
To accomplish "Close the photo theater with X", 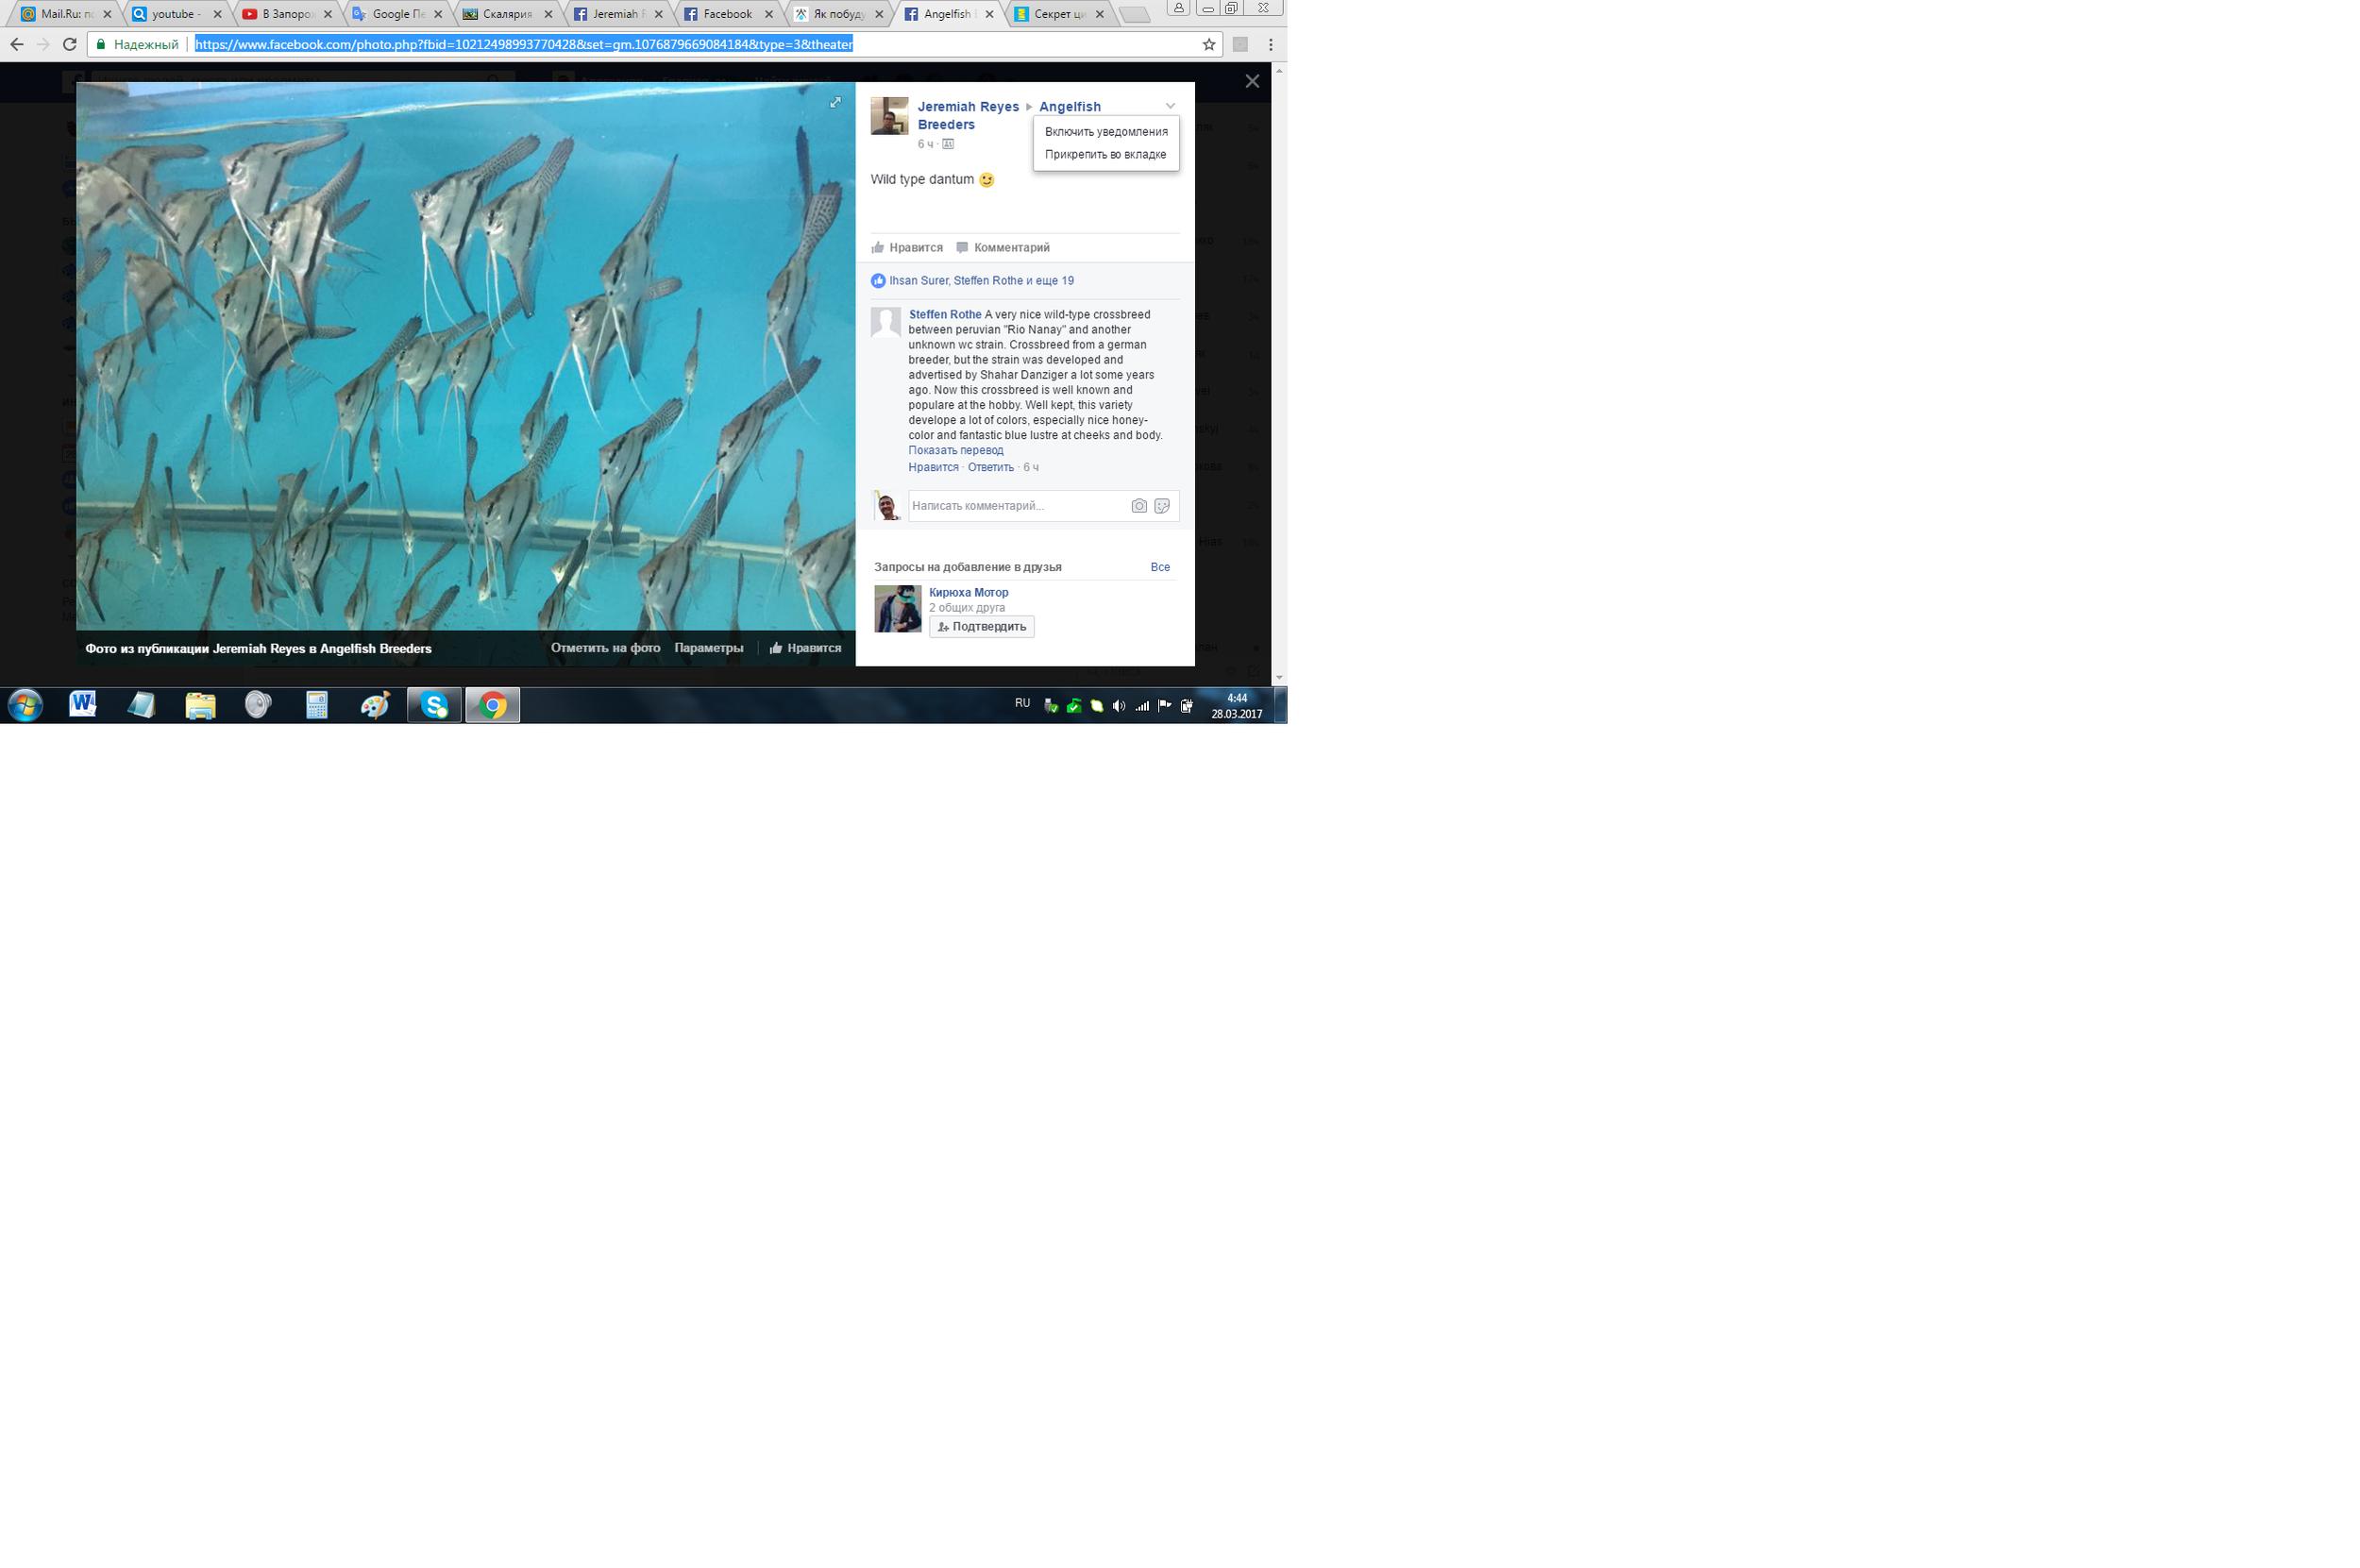I will [1251, 81].
